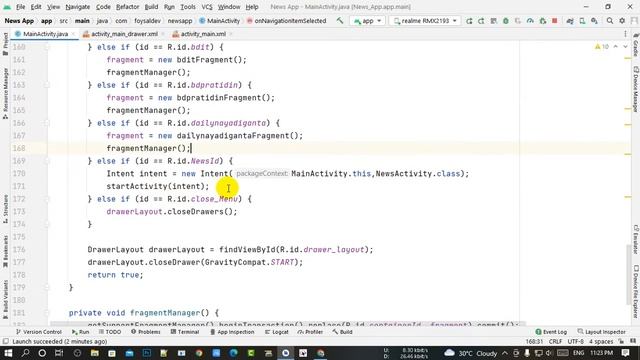Open the Event Log panel

[x=551, y=332]
